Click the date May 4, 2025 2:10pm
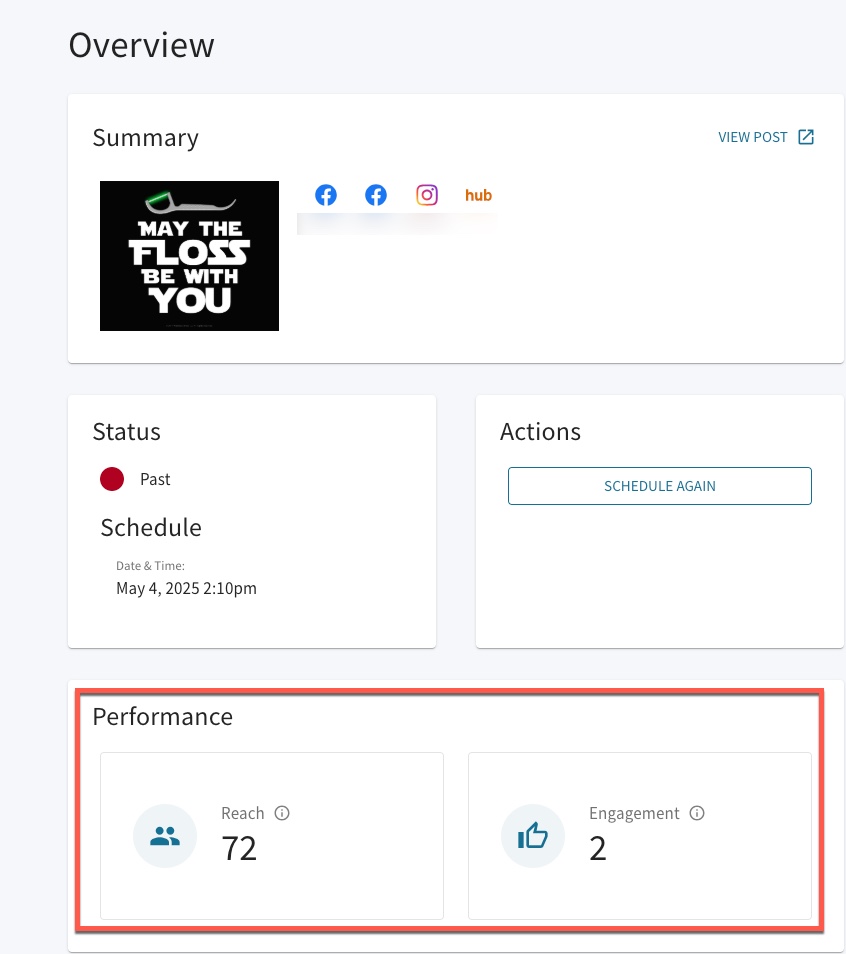 pos(186,588)
